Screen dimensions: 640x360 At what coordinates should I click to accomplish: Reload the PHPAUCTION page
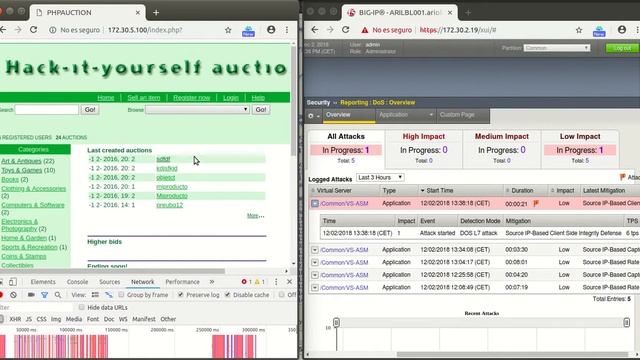34,30
